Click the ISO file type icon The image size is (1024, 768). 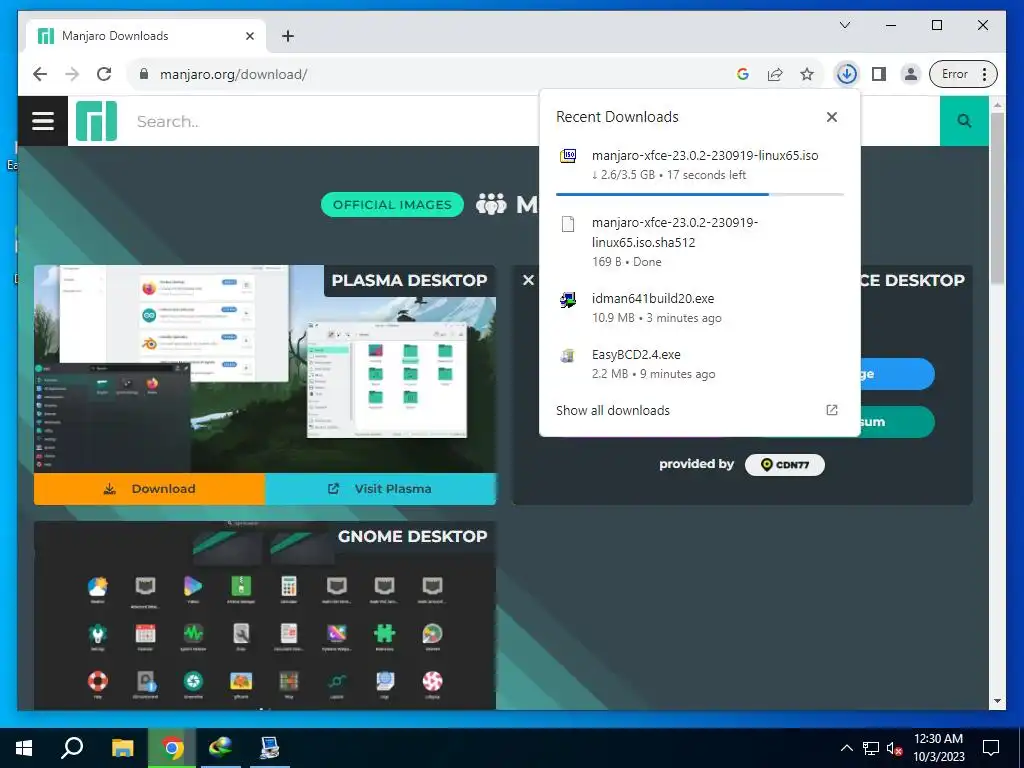click(x=568, y=156)
